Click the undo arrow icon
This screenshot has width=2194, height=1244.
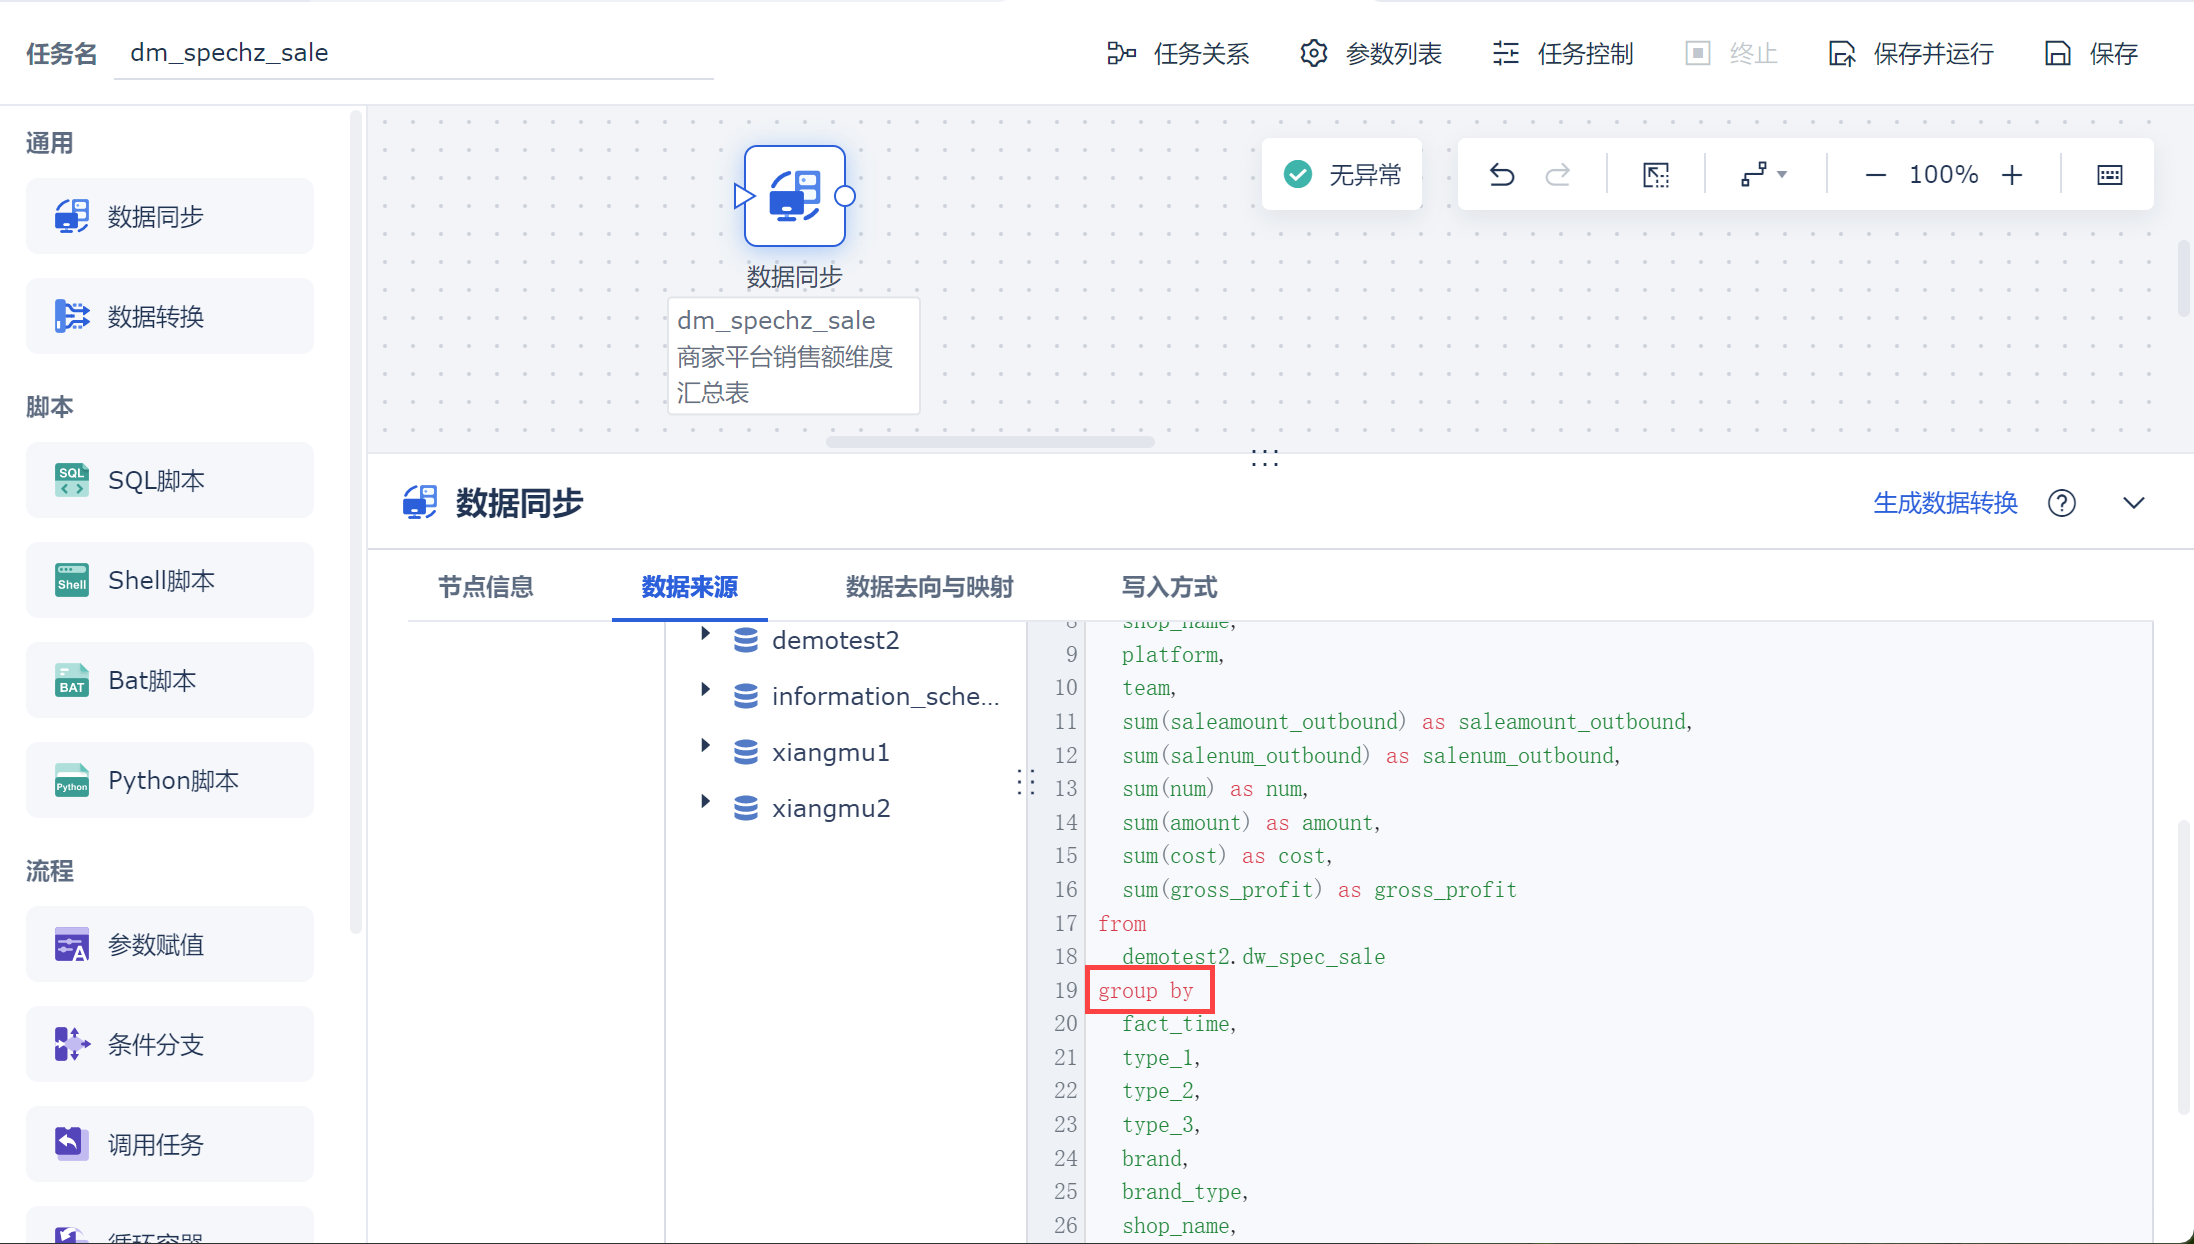[x=1501, y=175]
